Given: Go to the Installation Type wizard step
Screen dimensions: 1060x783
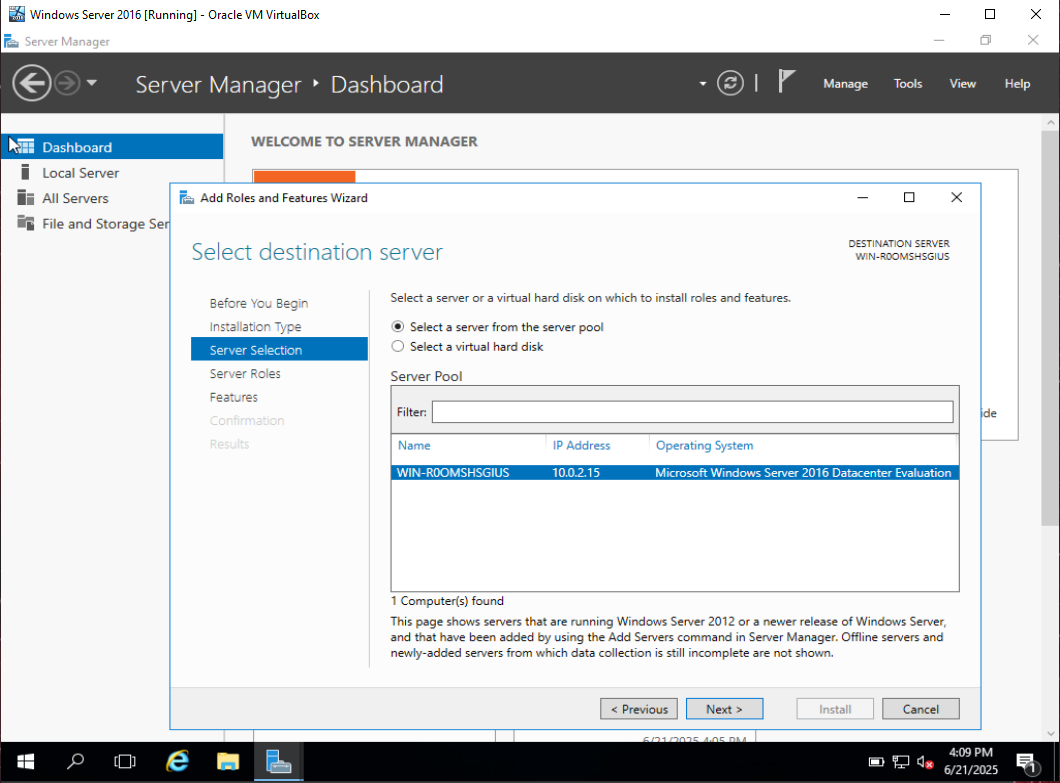Looking at the screenshot, I should (x=256, y=327).
